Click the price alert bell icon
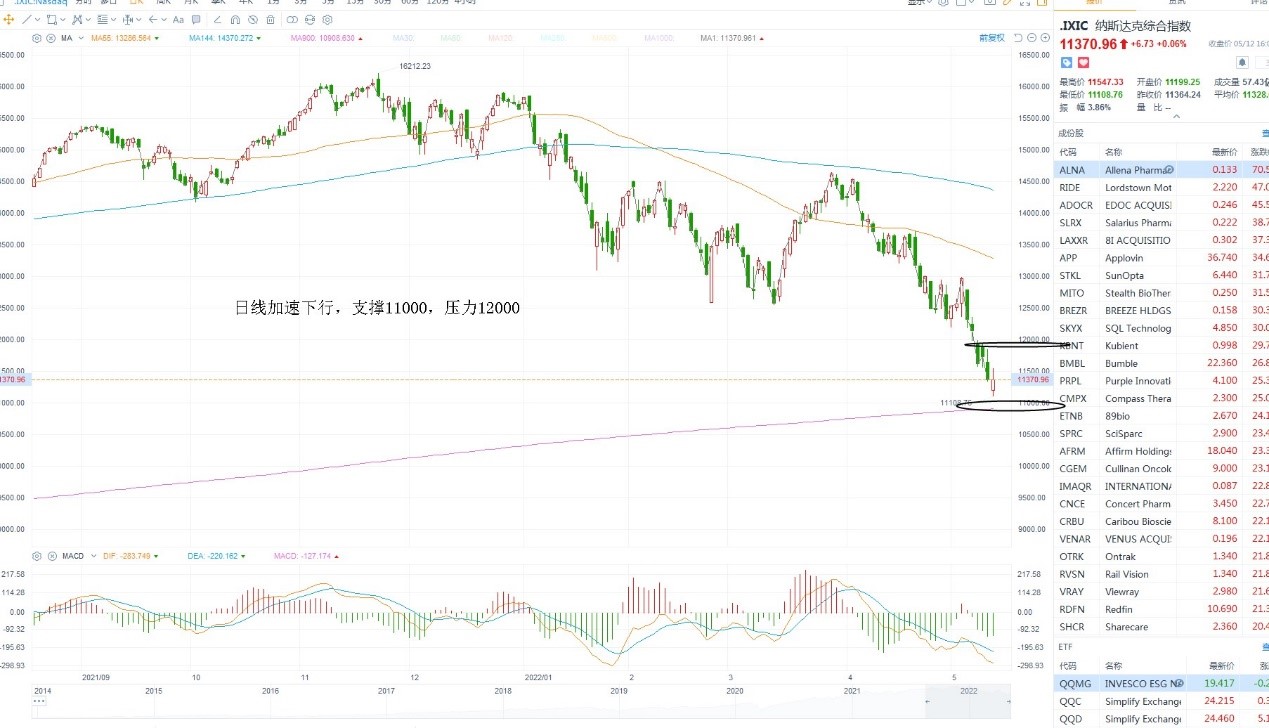Screen dimensions: 1269x728 pos(1242,62)
